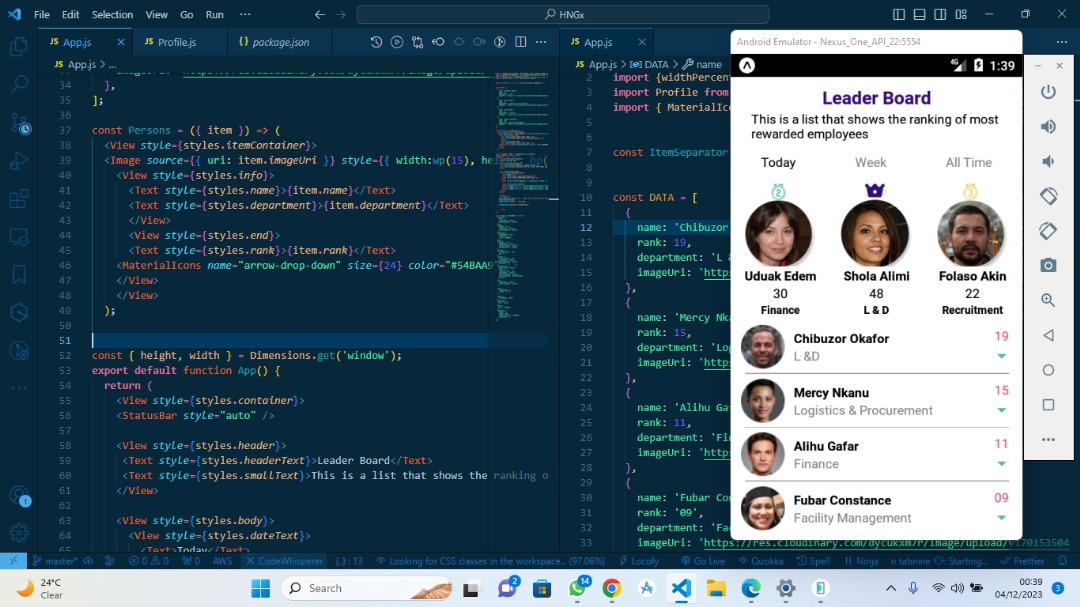The image size is (1080, 607).
Task: Click emulator Back triangle button
Action: (1048, 336)
